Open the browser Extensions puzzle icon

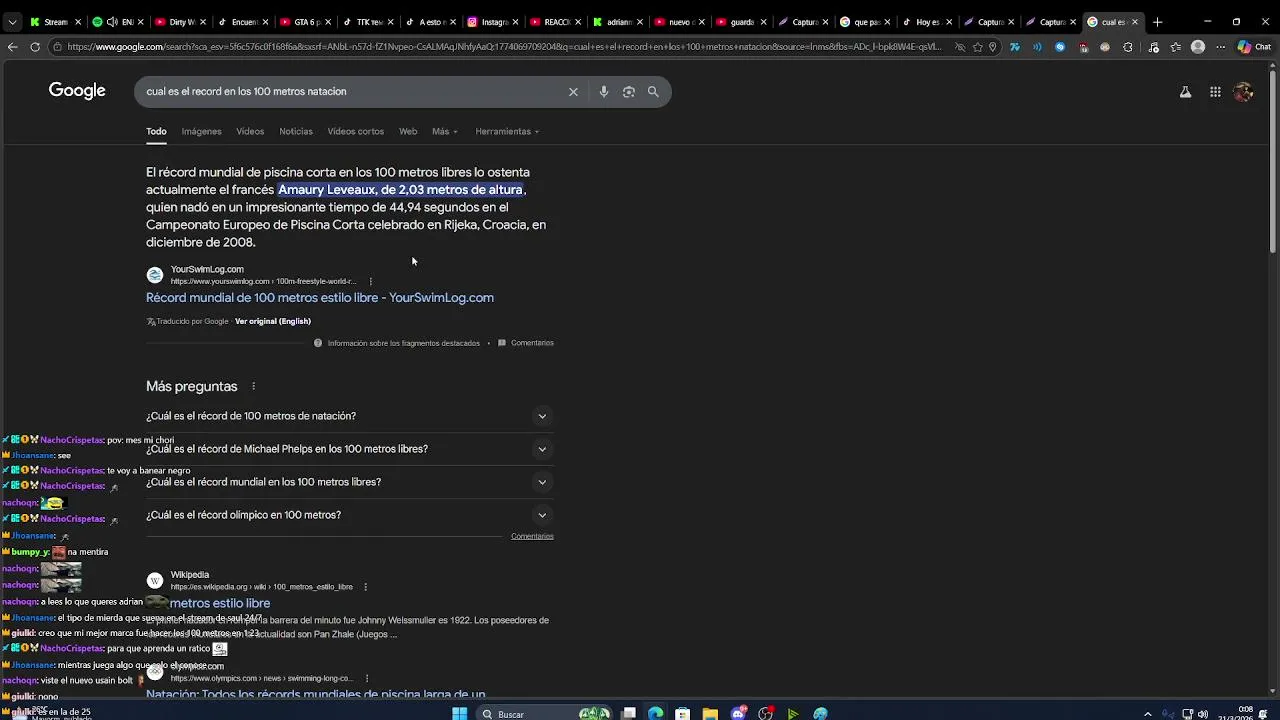coord(1128,47)
